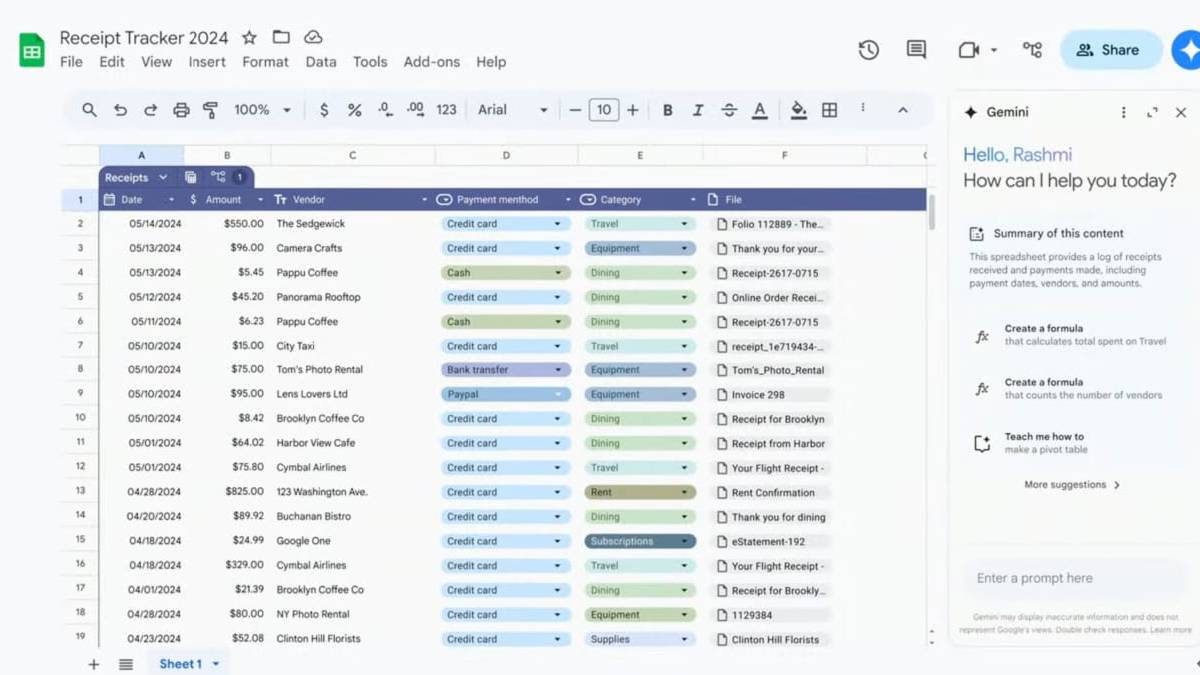Click the font size 10 field
The image size is (1200, 675).
[603, 110]
